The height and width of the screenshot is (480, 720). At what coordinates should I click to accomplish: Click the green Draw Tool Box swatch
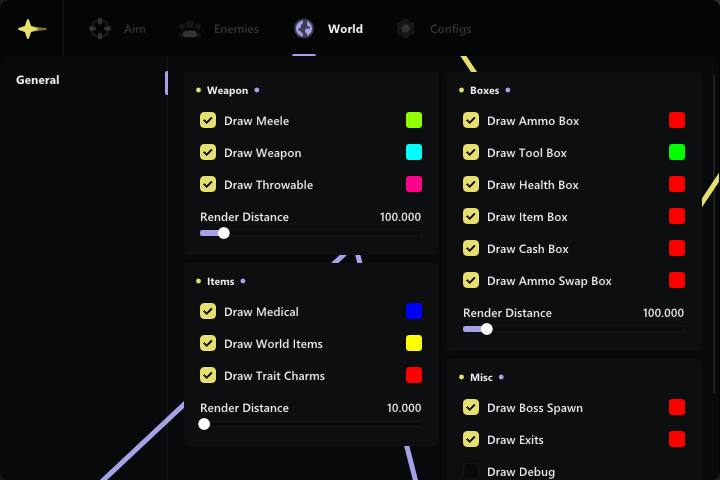(677, 153)
